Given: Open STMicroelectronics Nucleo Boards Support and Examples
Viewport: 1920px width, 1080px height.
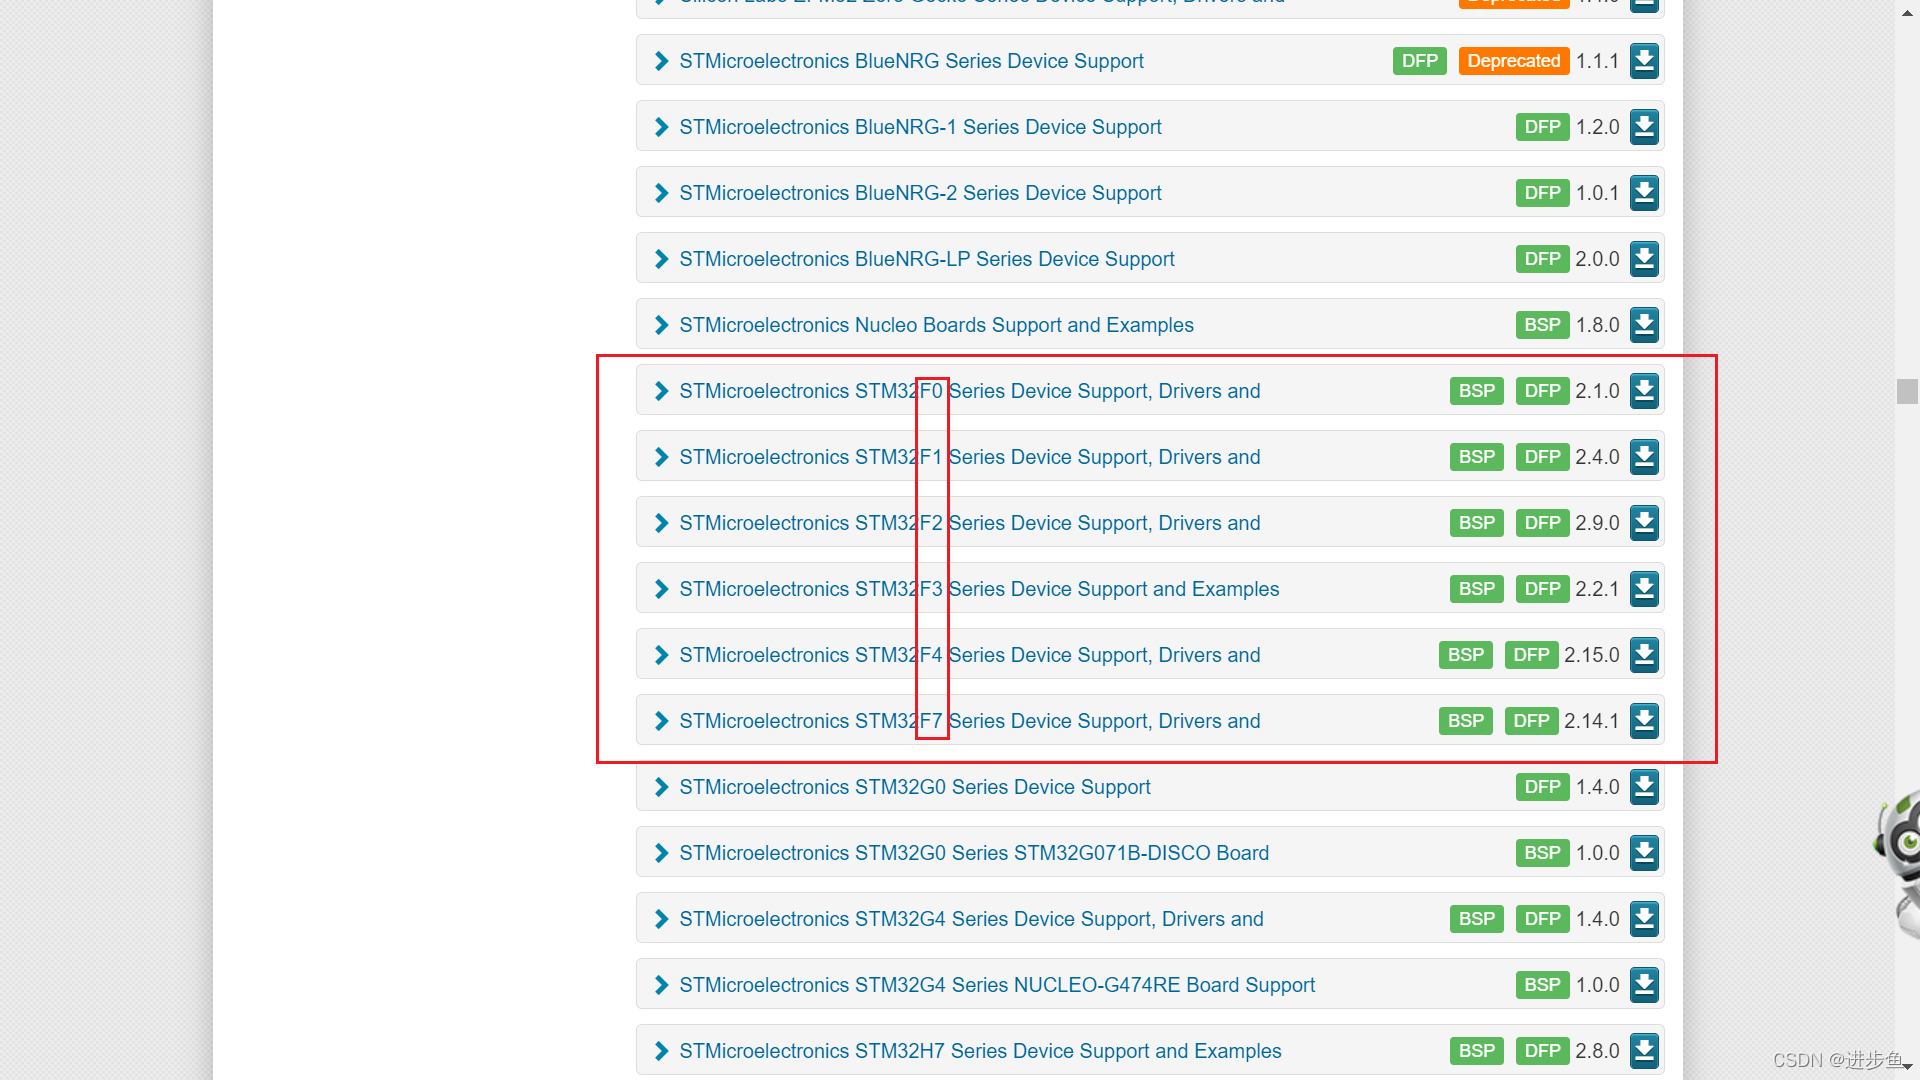Looking at the screenshot, I should coord(936,325).
